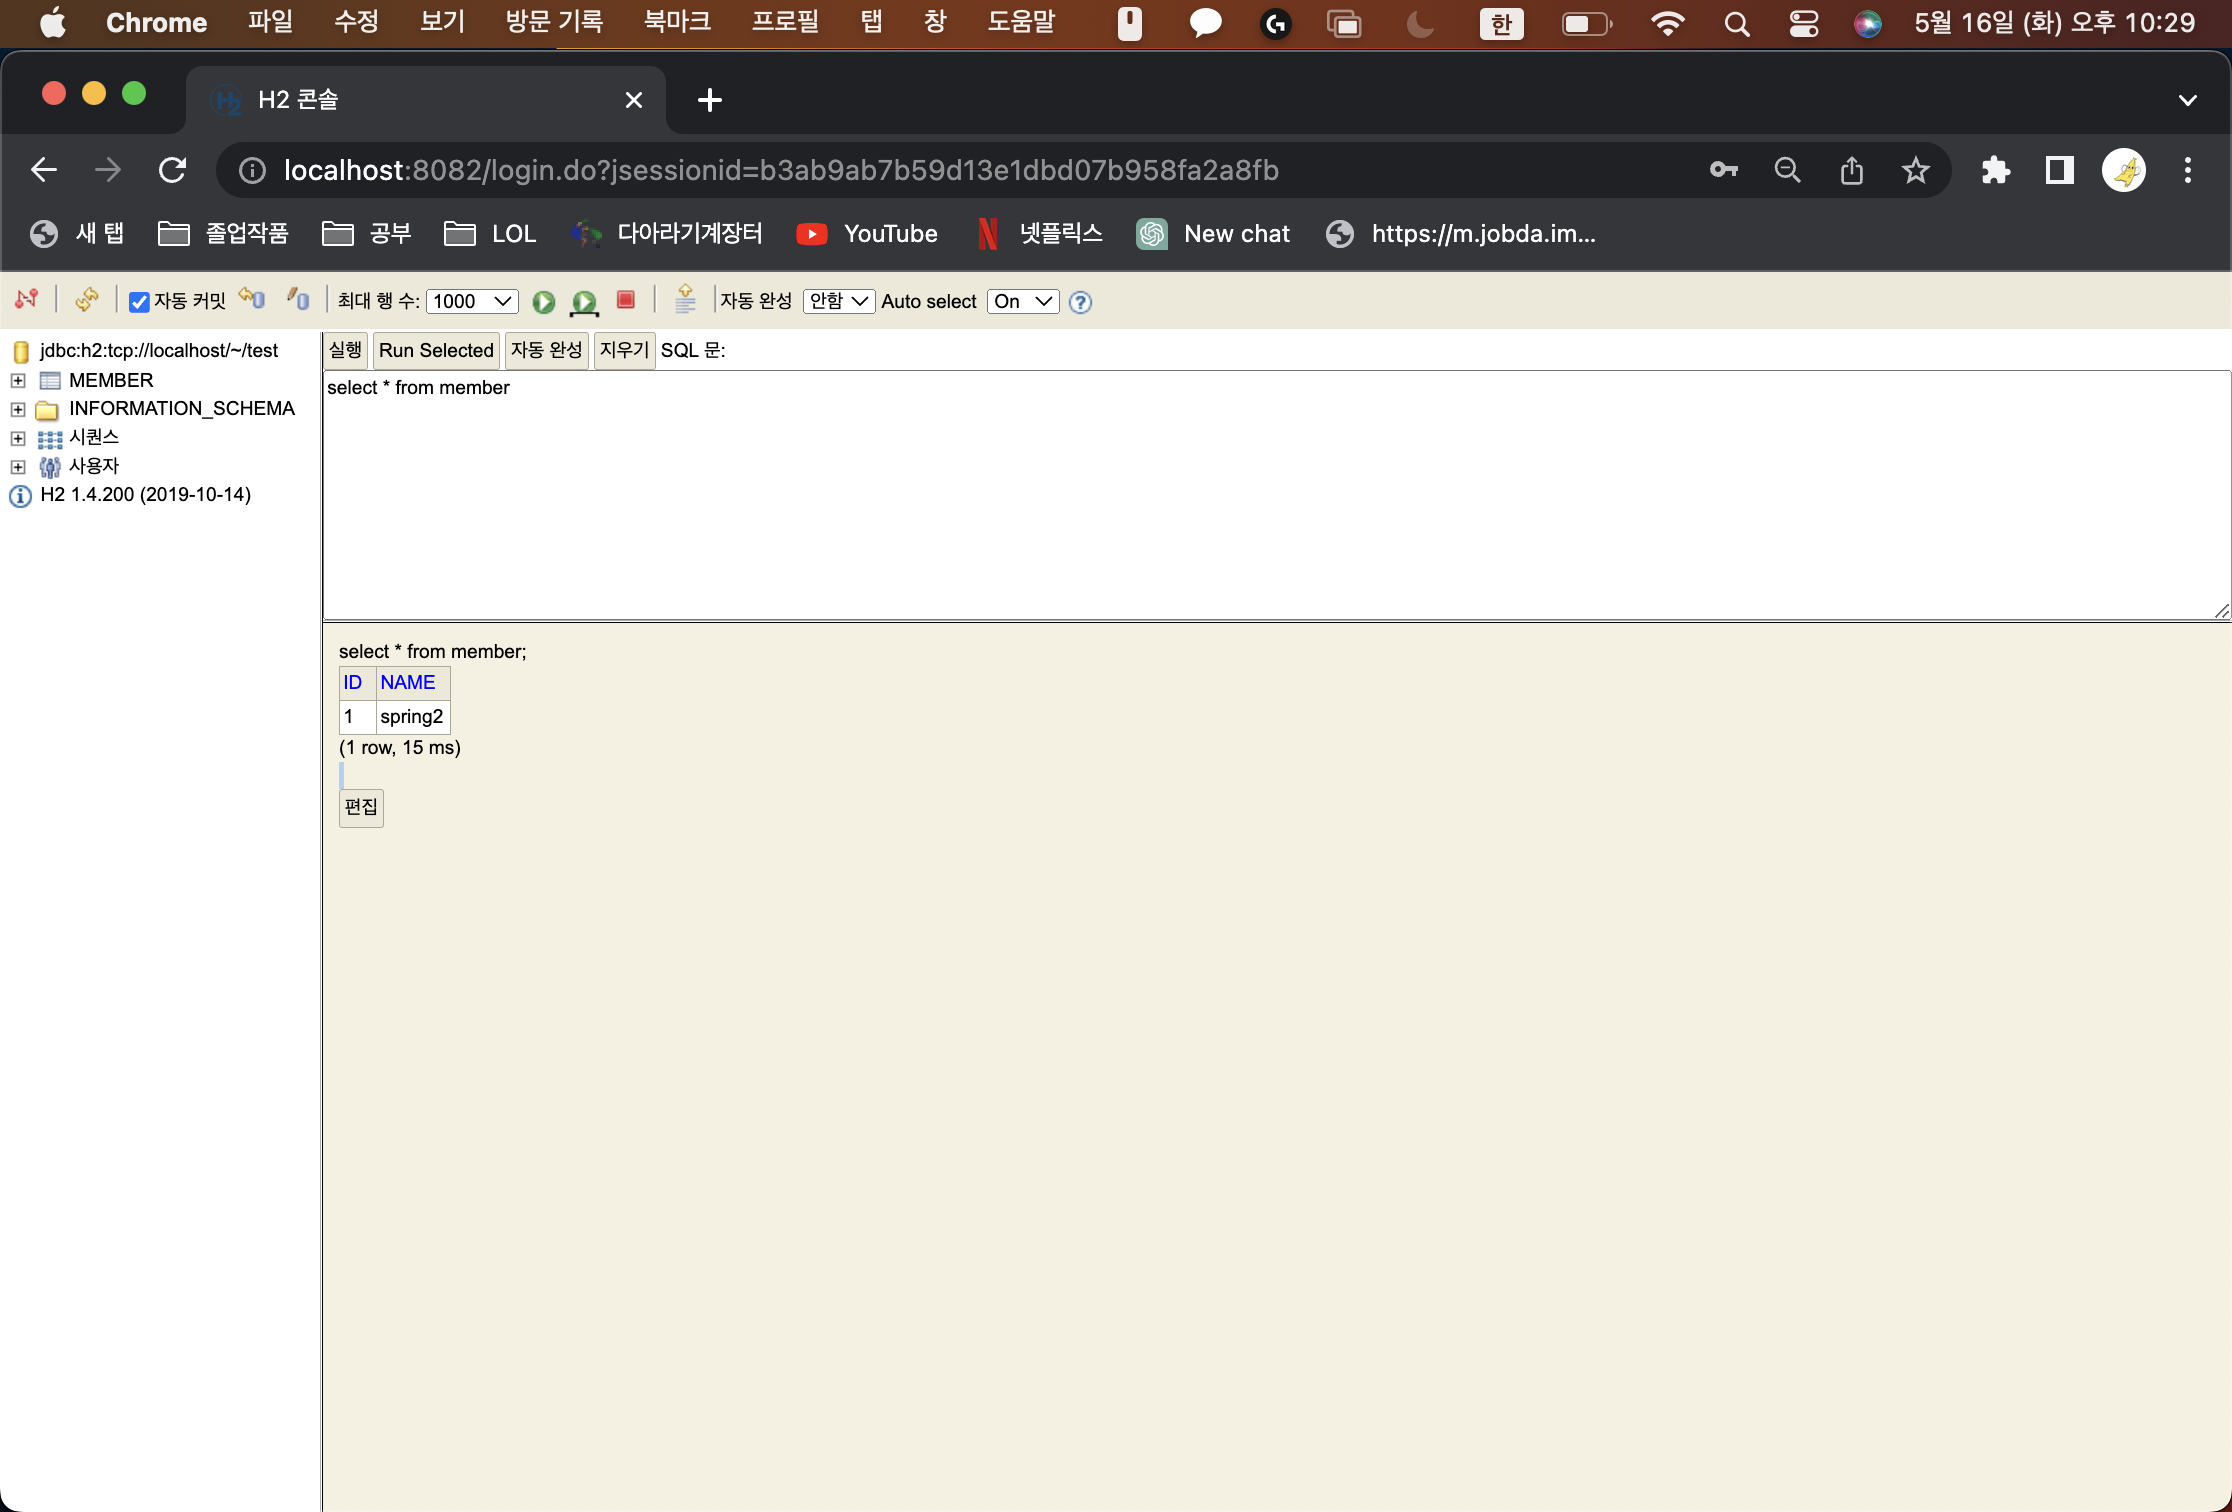Screen dimensions: 2232x1512
Task: Open the 넷플릭스 bookmark
Action: tap(1039, 234)
